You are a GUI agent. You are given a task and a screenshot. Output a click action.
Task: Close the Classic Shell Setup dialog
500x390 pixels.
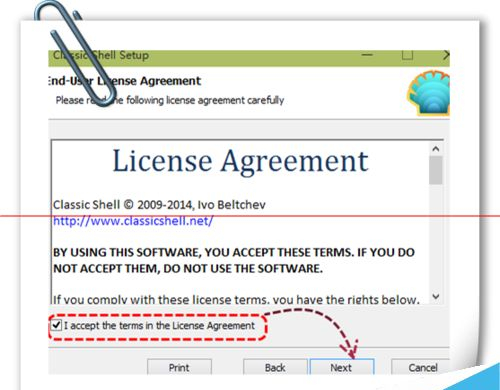coord(446,55)
